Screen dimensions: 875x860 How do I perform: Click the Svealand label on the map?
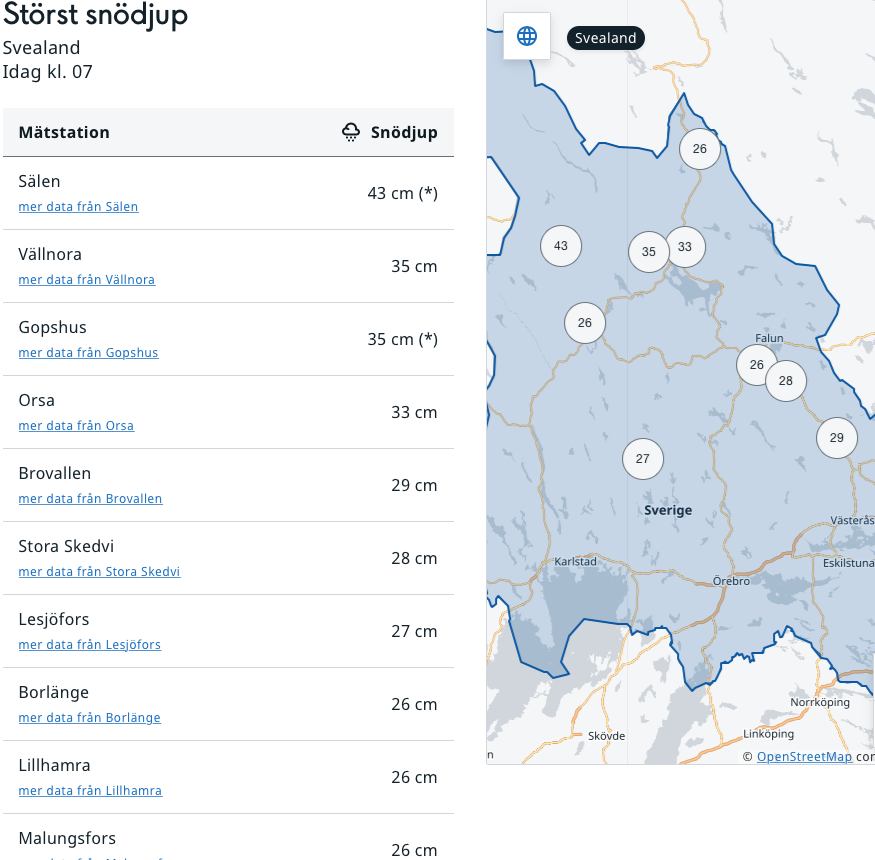[606, 38]
